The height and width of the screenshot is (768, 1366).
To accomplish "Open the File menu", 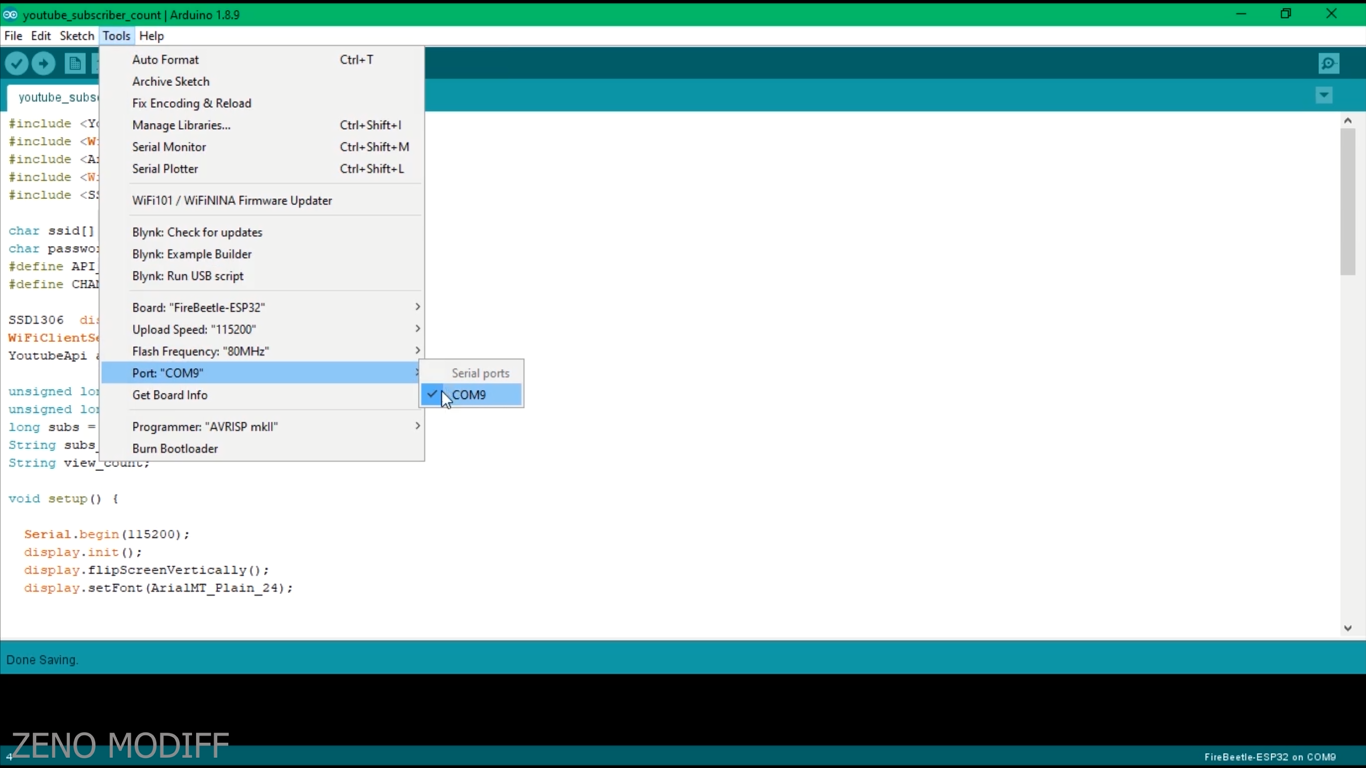I will click(13, 36).
